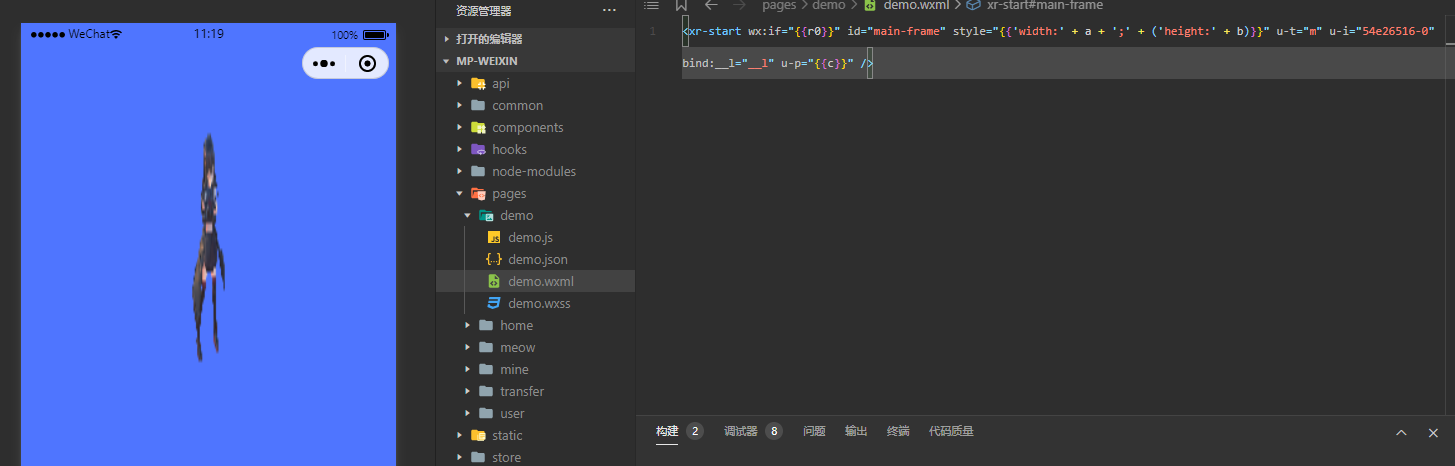Click the wxml icon in breadcrumb
This screenshot has width=1455, height=466.
[x=870, y=5]
